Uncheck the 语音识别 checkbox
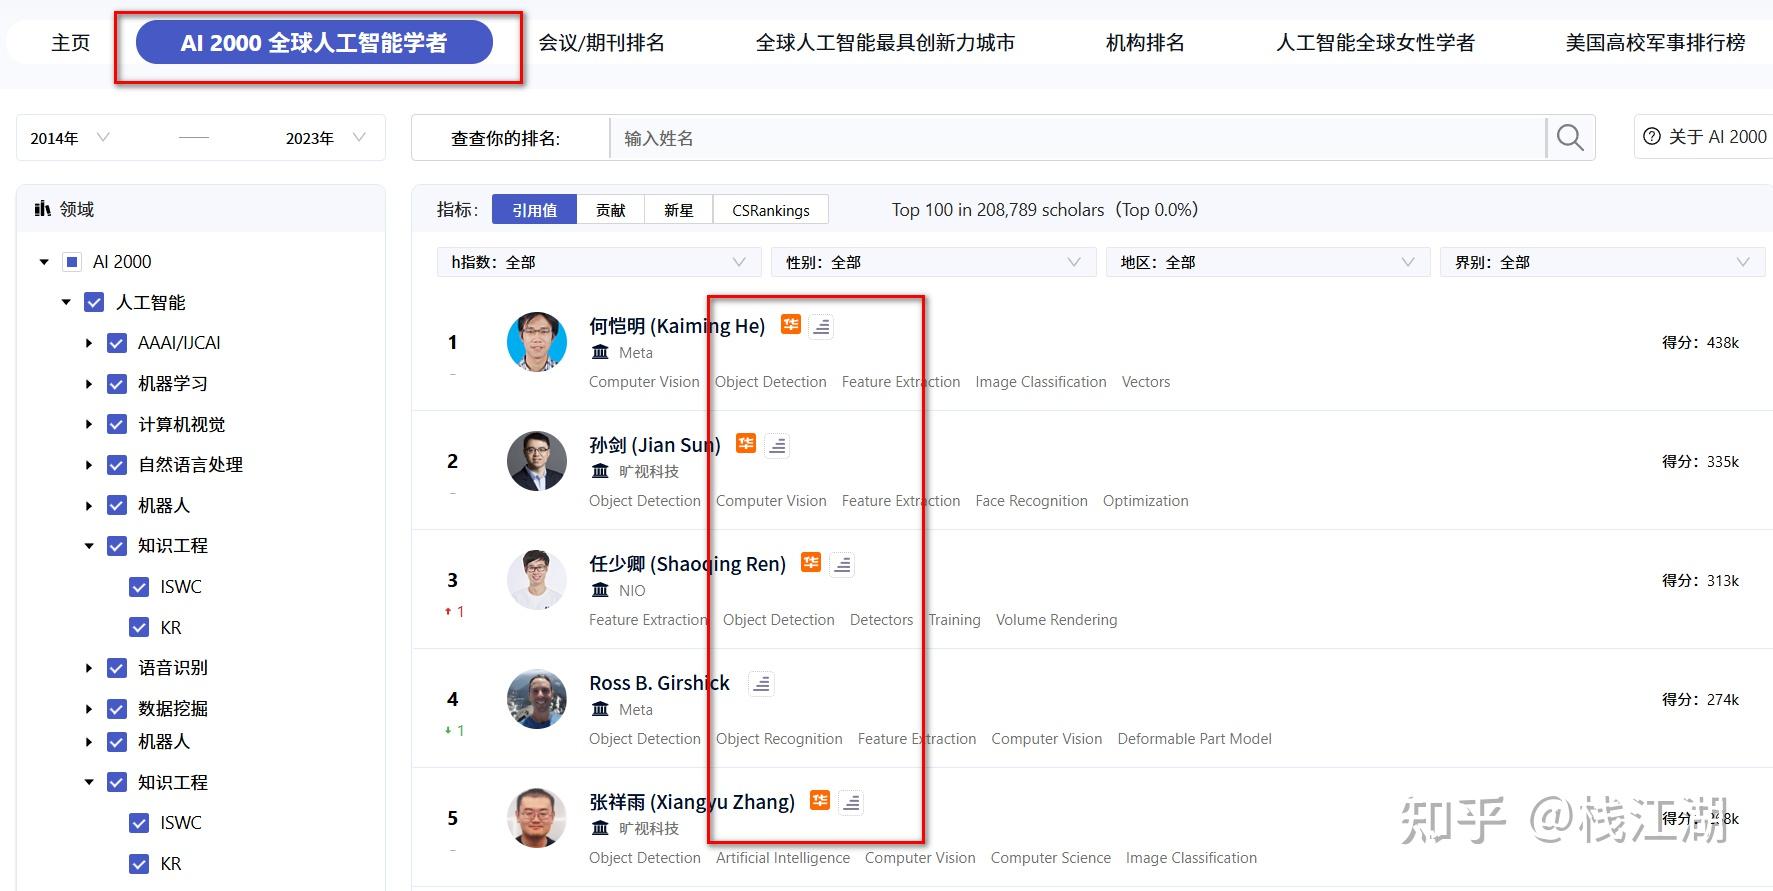The width and height of the screenshot is (1773, 891). coord(117,668)
